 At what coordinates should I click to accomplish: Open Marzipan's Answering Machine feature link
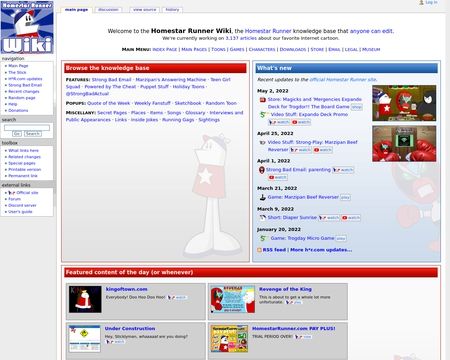[171, 80]
